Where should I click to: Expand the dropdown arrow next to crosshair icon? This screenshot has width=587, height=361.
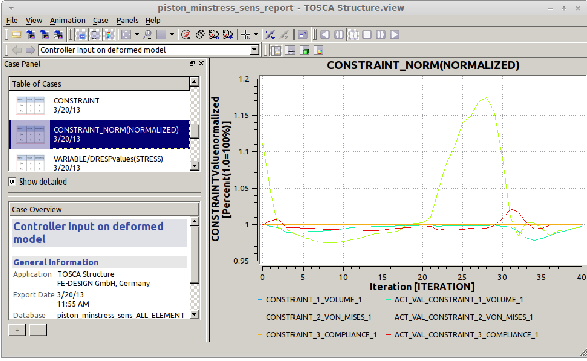click(256, 35)
